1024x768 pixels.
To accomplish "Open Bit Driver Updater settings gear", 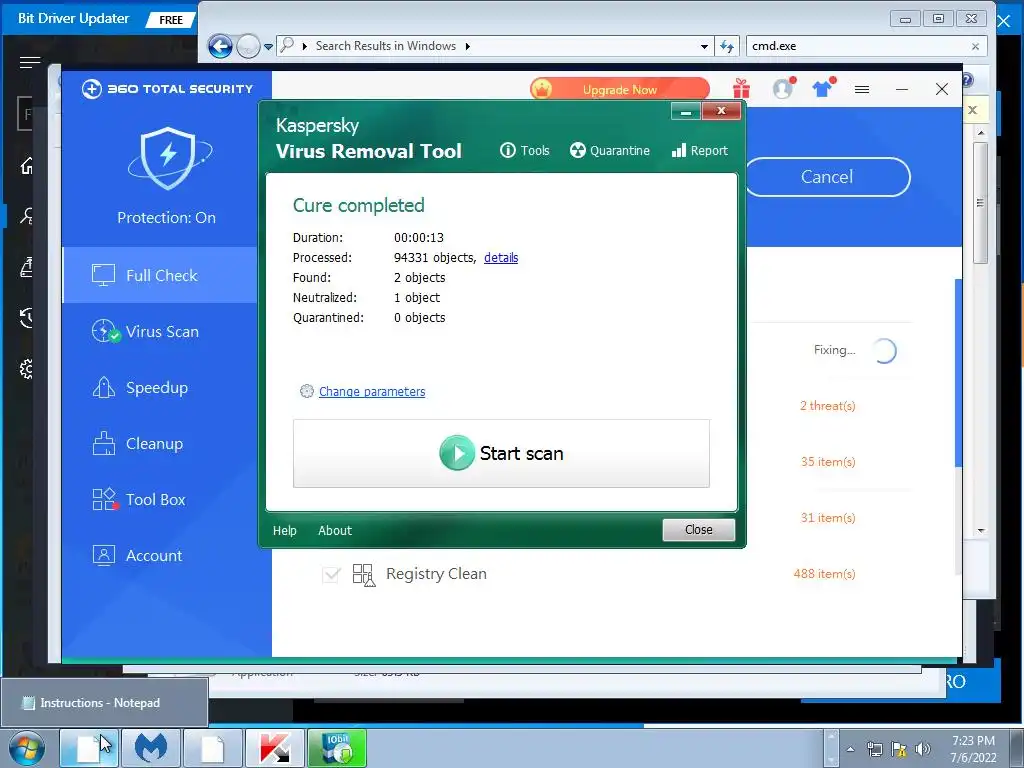I will pyautogui.click(x=26, y=369).
